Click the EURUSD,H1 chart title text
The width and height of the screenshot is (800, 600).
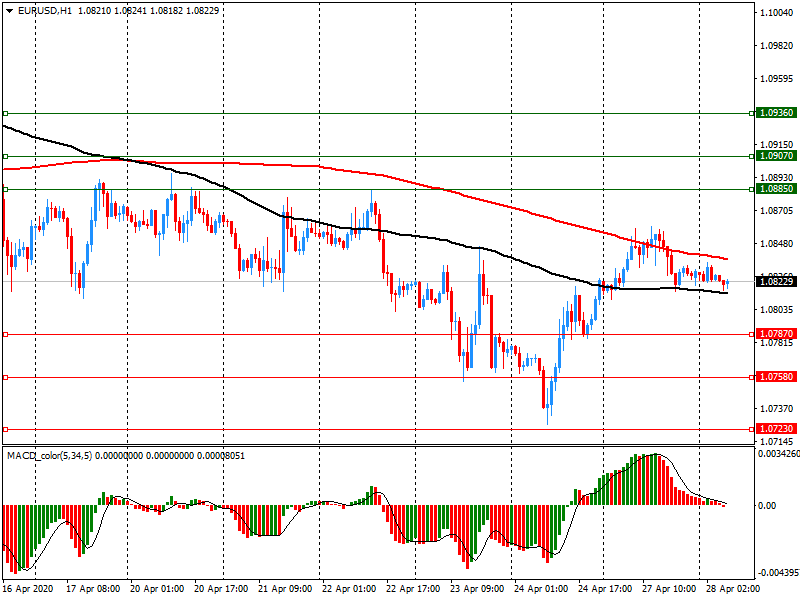45,11
